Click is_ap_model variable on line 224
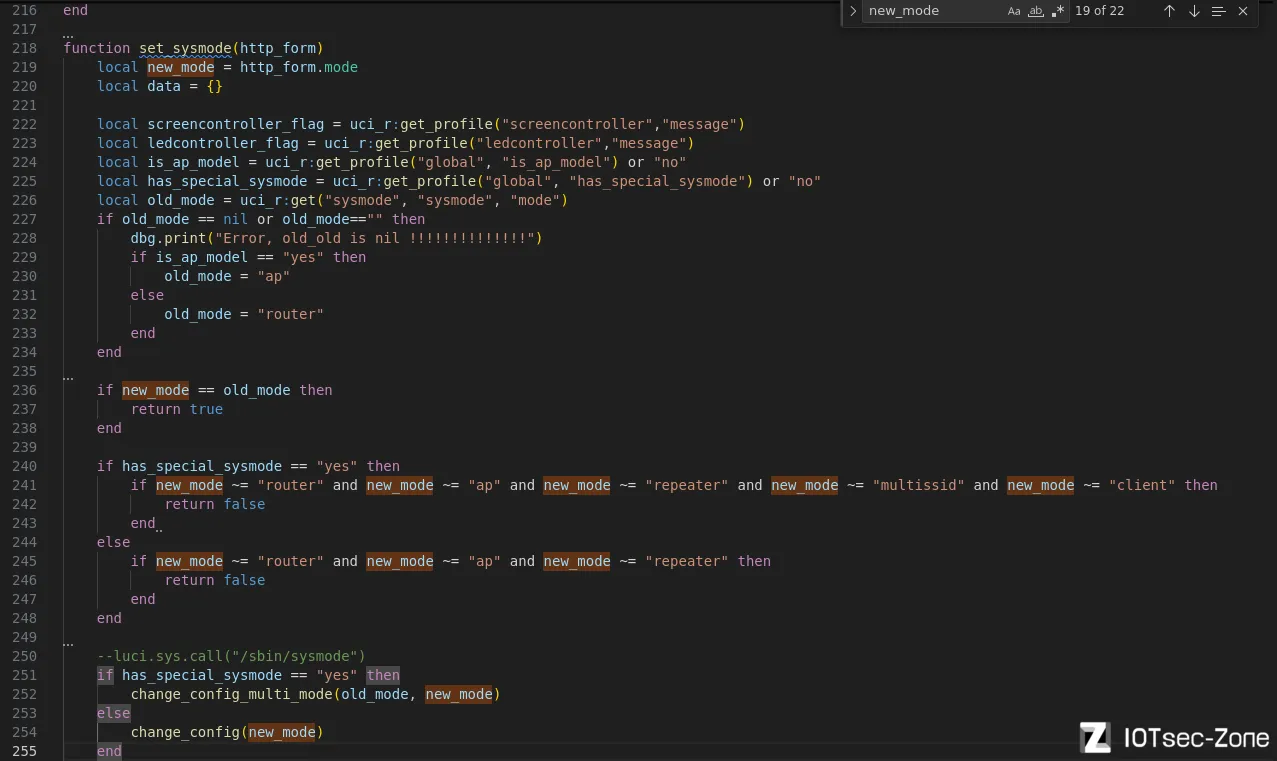Screen dimensions: 1277x761 coord(193,162)
